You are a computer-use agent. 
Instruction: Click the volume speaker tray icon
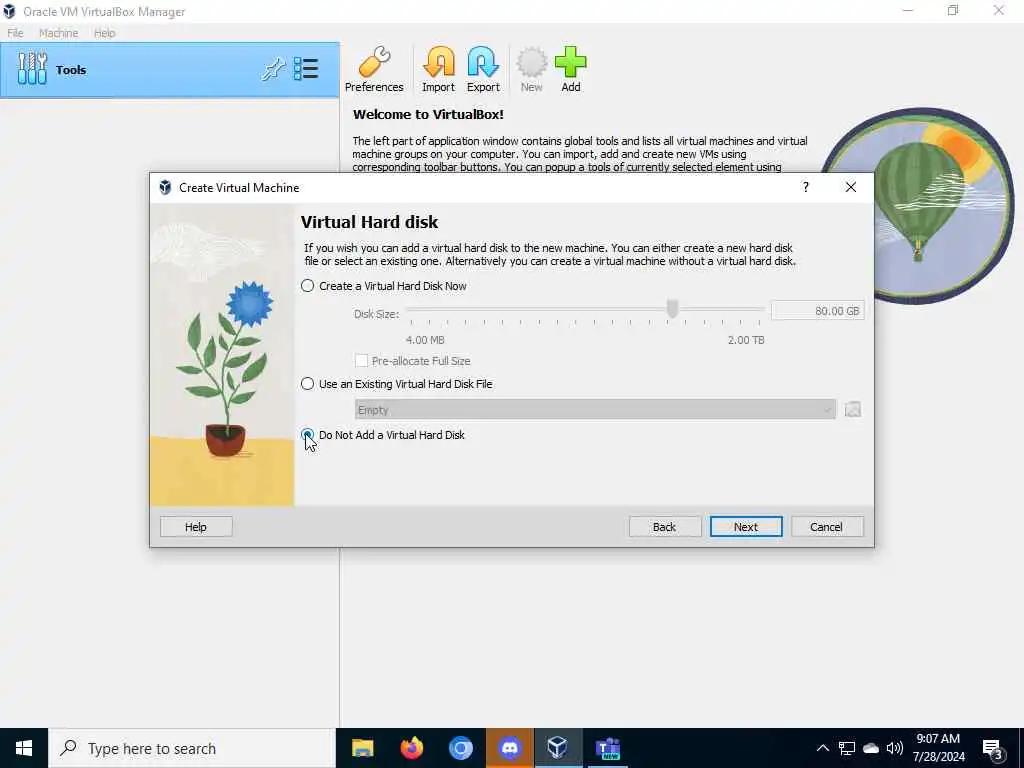coord(895,748)
